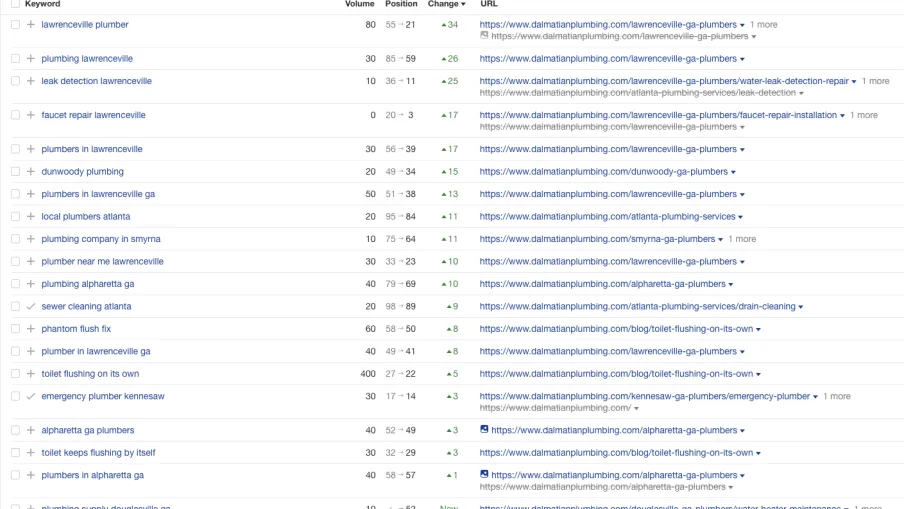Add faucet repair lawrenceville keyword plus icon

click(31, 115)
